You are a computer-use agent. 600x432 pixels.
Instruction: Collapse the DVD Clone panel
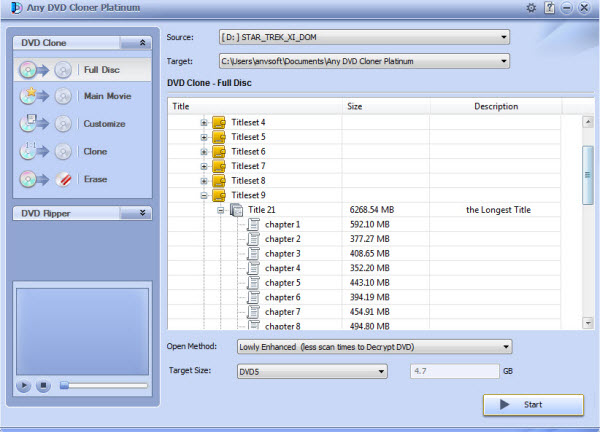(142, 42)
